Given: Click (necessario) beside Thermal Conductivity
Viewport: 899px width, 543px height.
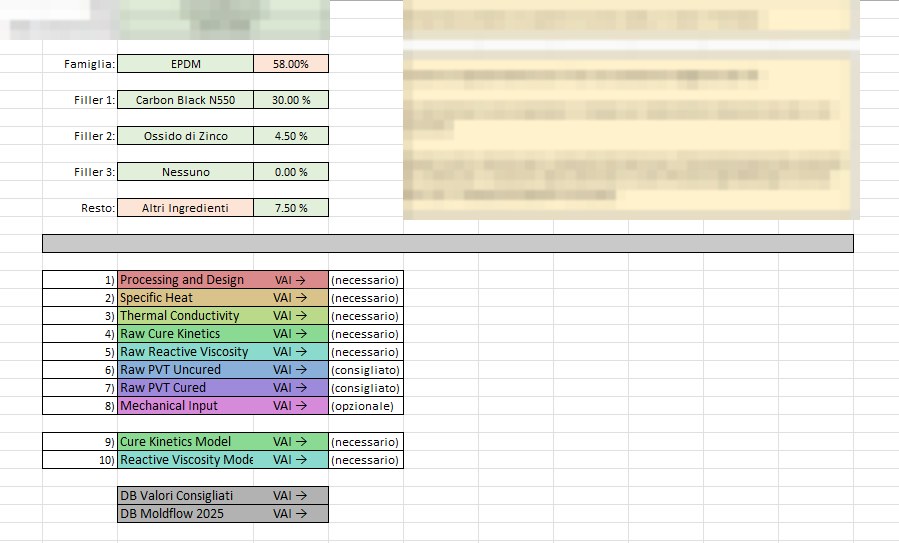Looking at the screenshot, I should click(366, 315).
